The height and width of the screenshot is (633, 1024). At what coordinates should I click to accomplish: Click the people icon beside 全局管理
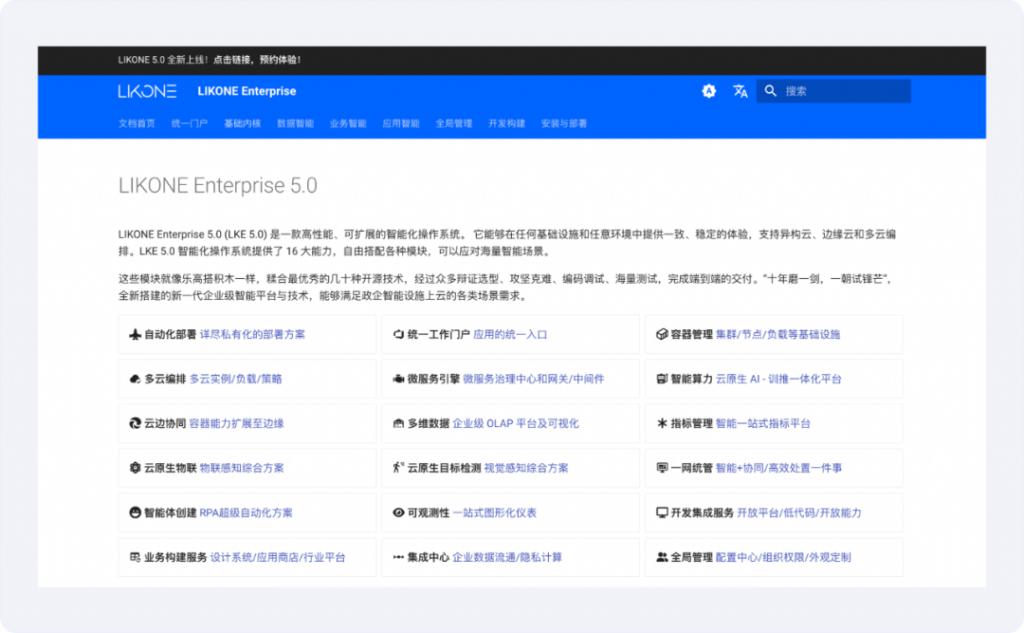click(x=662, y=557)
